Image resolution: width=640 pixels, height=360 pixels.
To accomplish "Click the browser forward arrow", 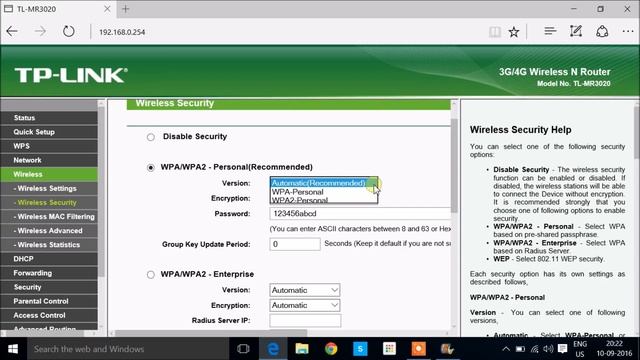I will coord(40,31).
